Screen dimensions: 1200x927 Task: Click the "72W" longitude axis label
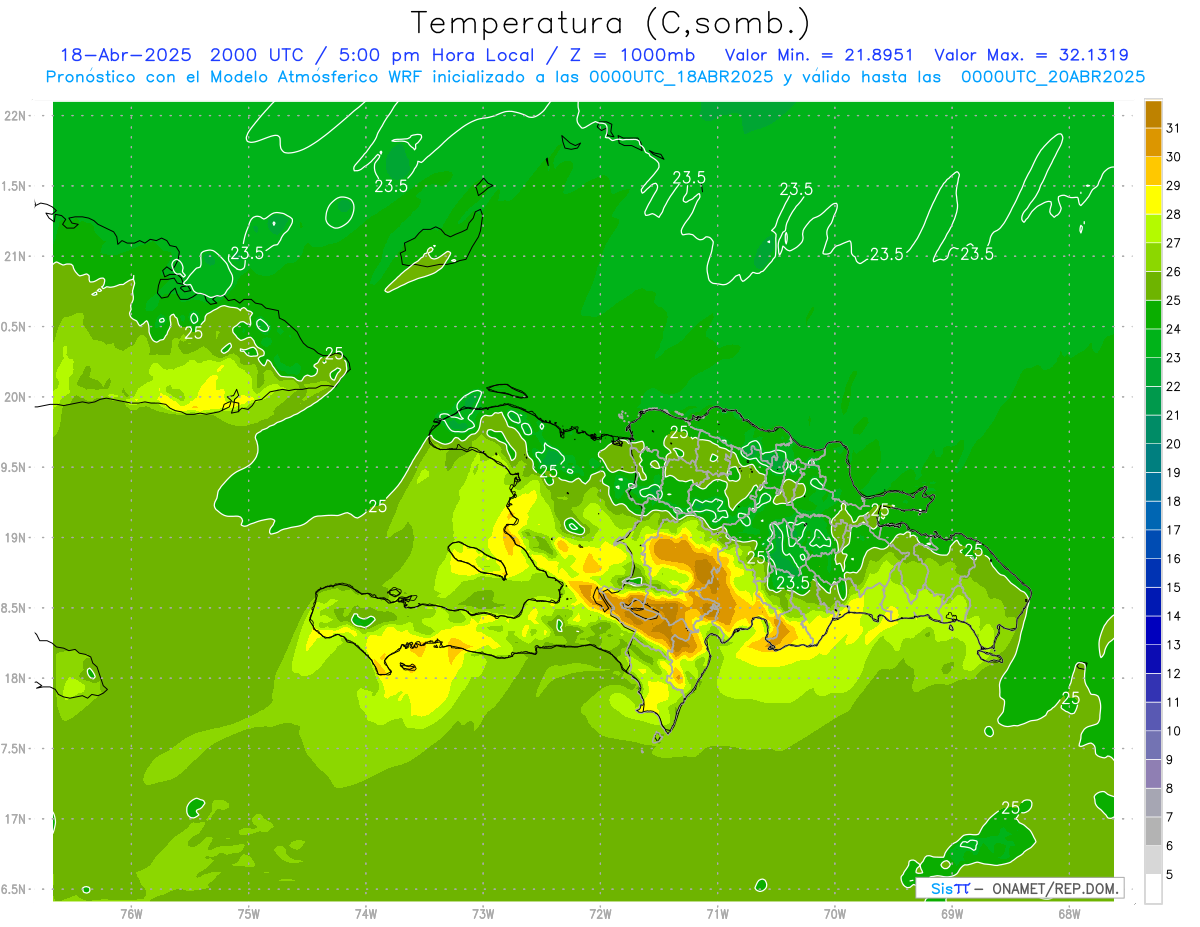pos(600,913)
